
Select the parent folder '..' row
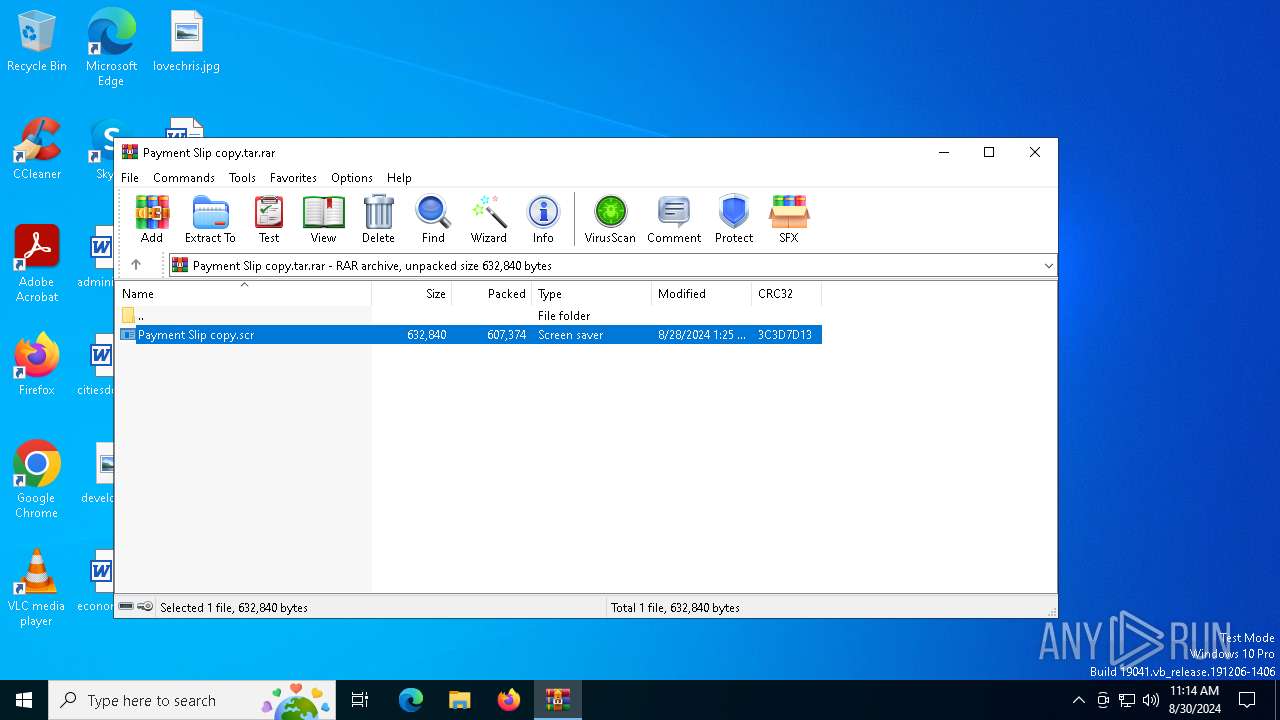coord(469,315)
